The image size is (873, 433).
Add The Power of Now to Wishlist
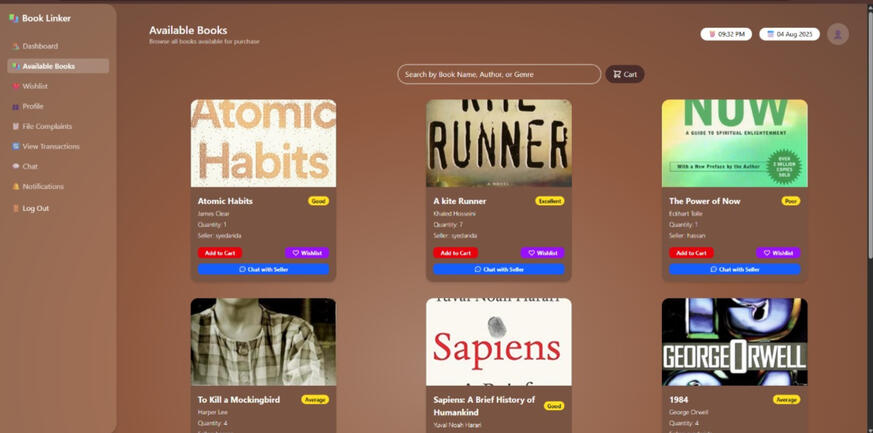pyautogui.click(x=778, y=253)
